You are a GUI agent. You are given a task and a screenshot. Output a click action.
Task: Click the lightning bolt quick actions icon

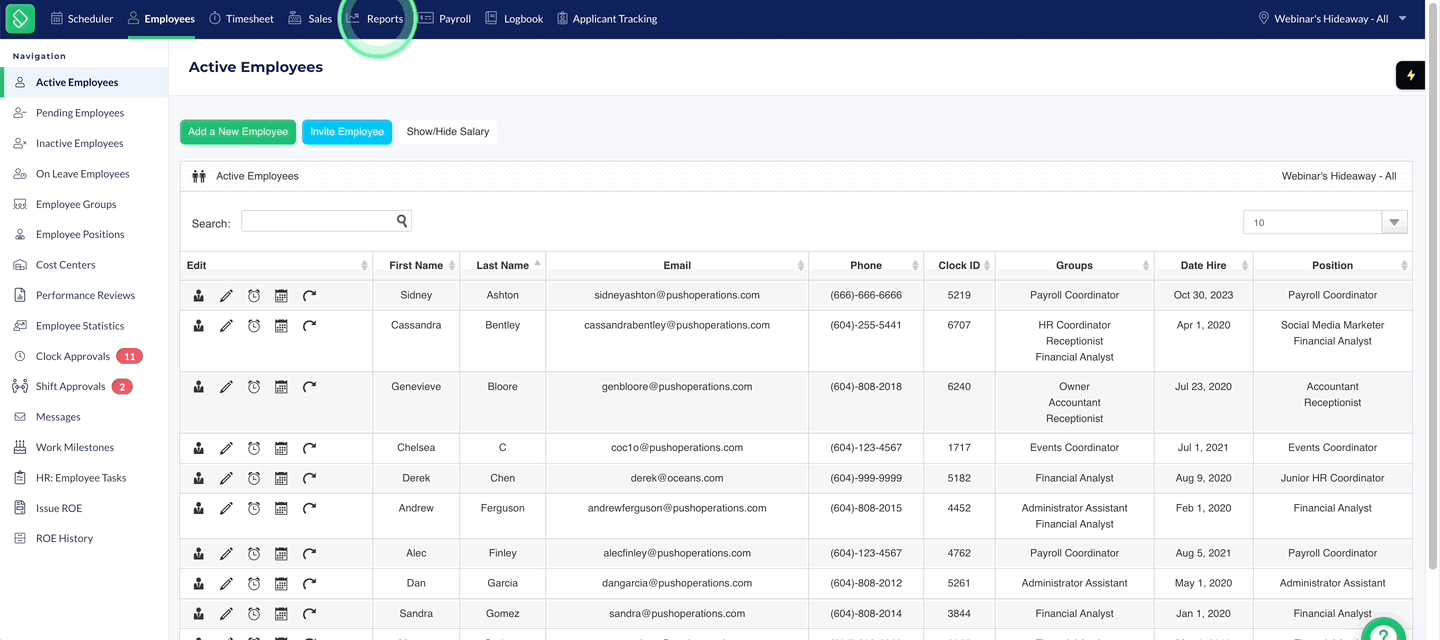[1411, 75]
